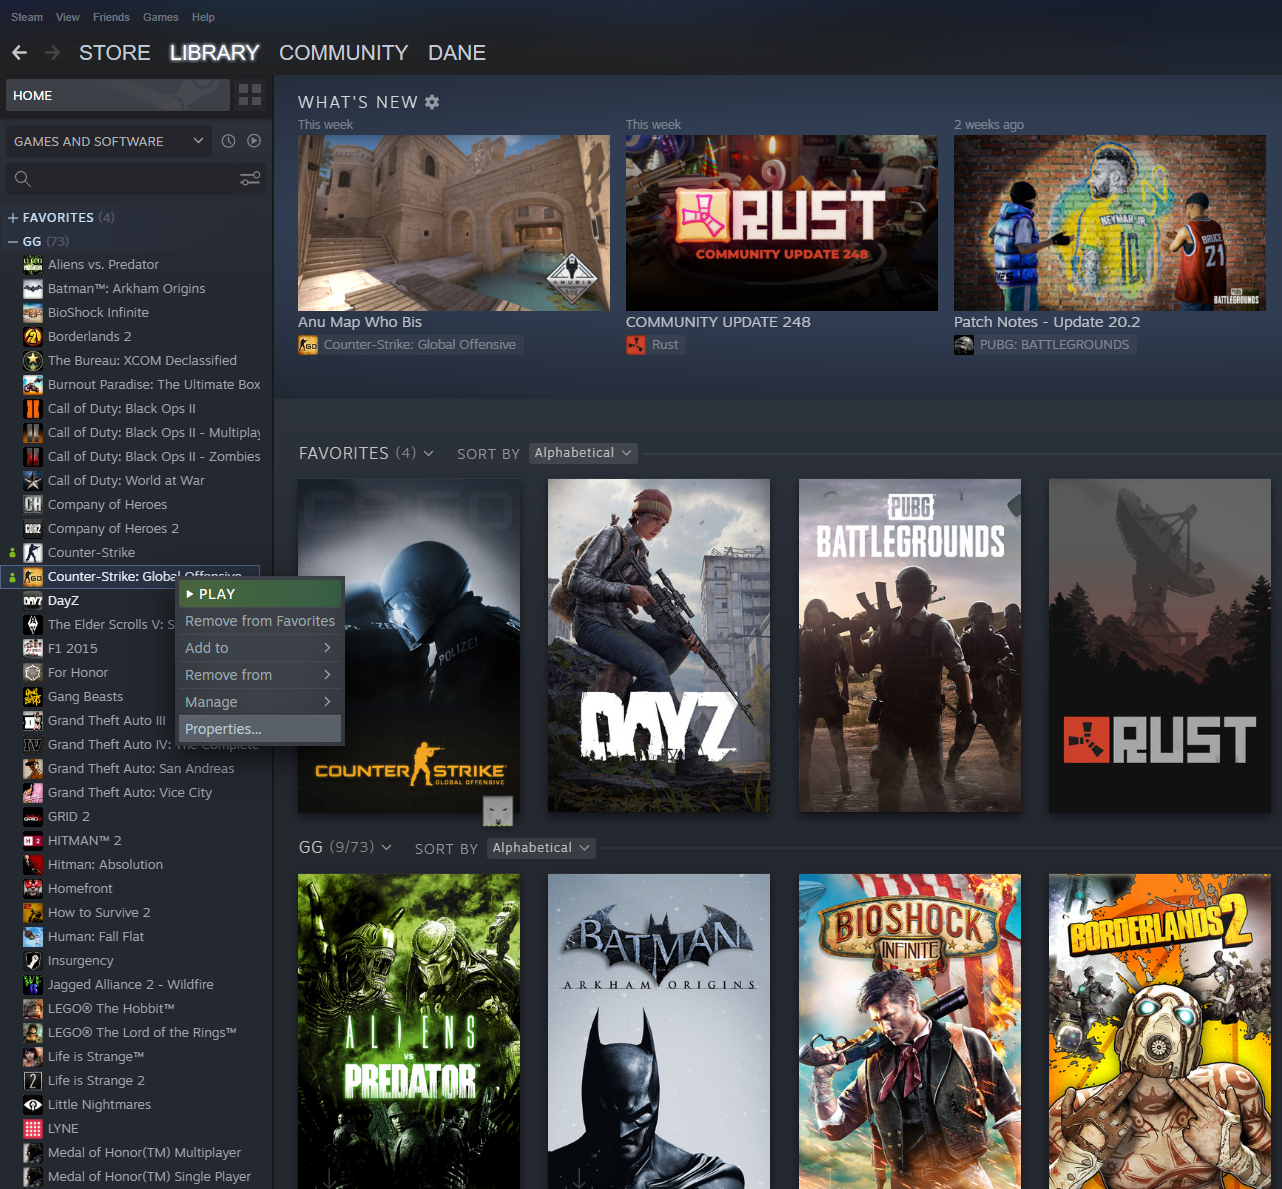Click the Company of Heroes 2 list icon

(x=33, y=528)
